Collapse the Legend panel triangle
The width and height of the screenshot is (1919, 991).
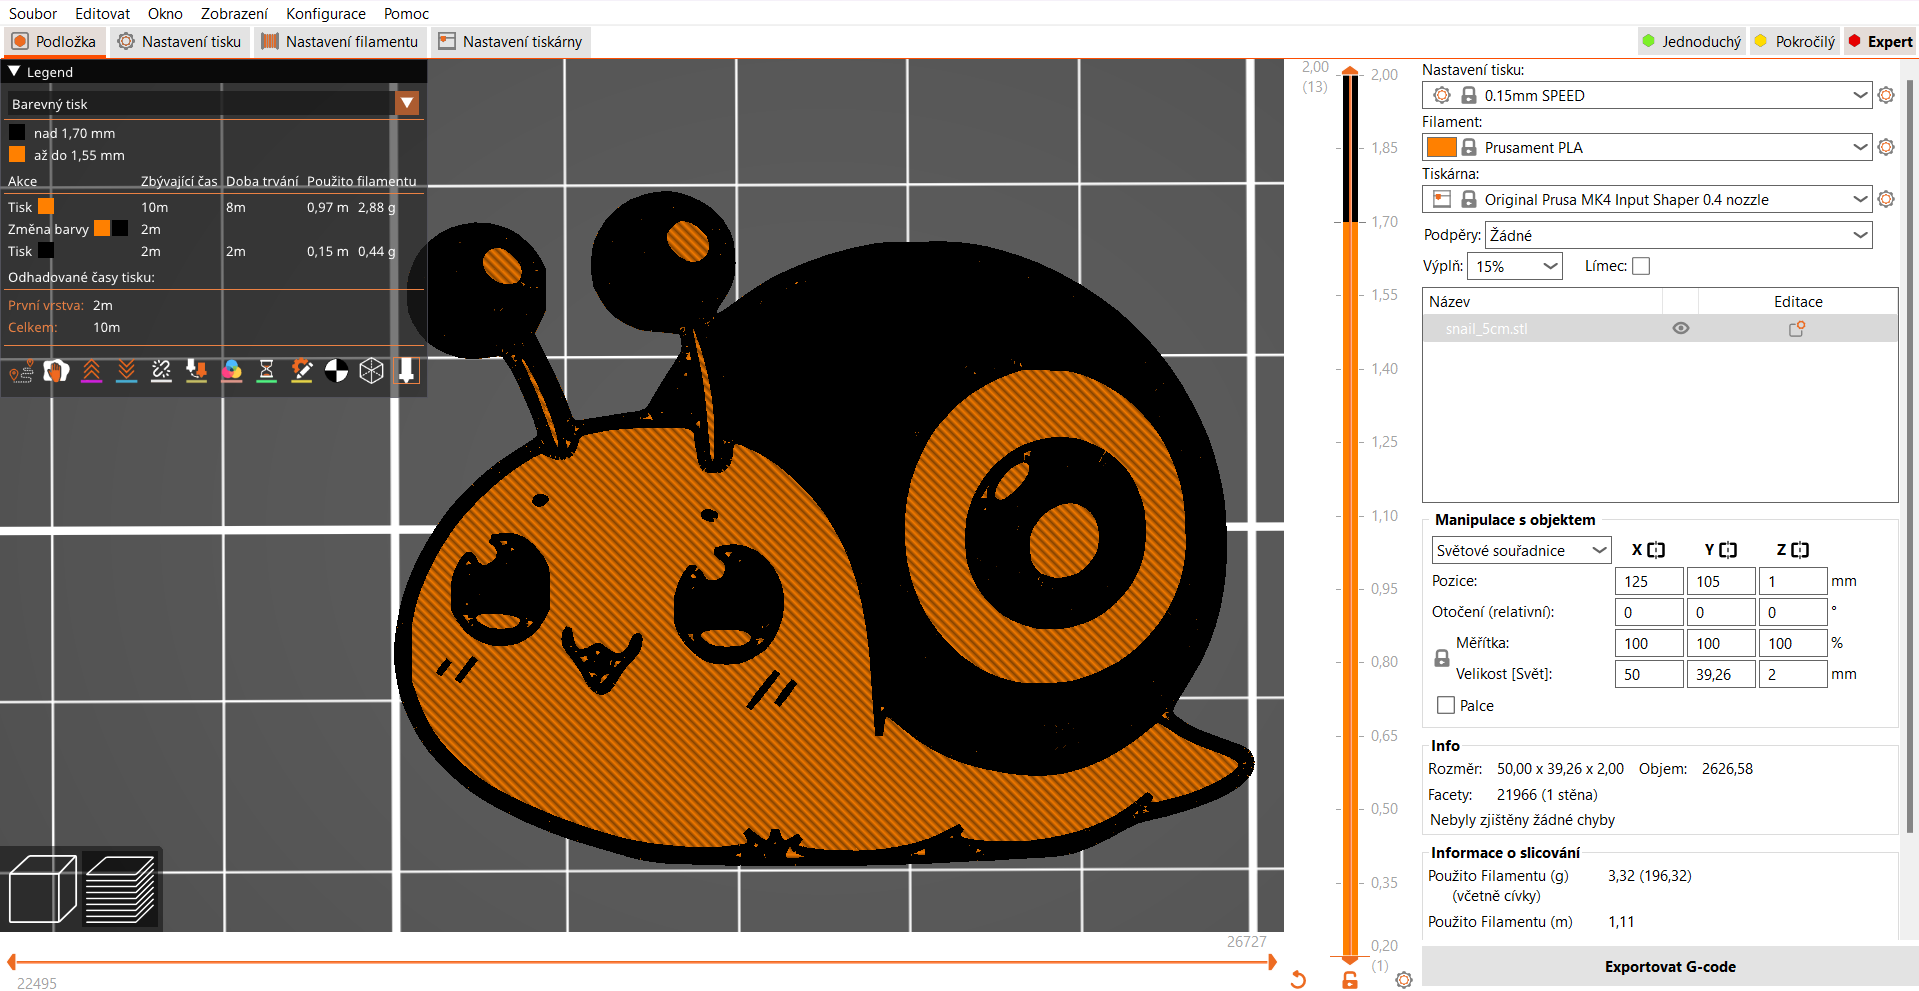tap(14, 72)
